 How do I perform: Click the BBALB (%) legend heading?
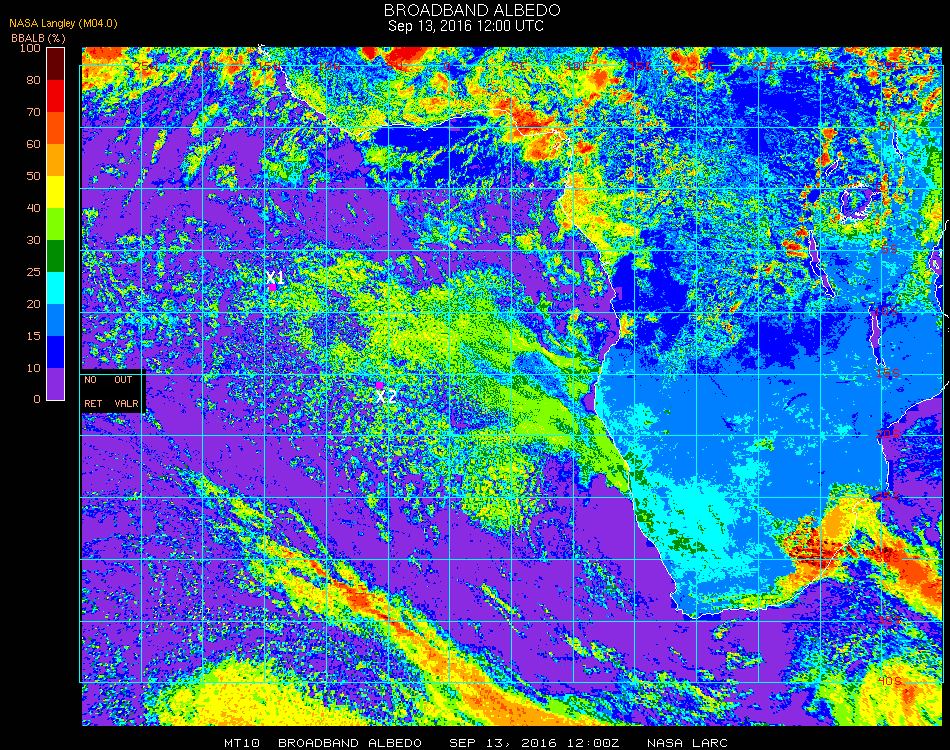pos(38,38)
